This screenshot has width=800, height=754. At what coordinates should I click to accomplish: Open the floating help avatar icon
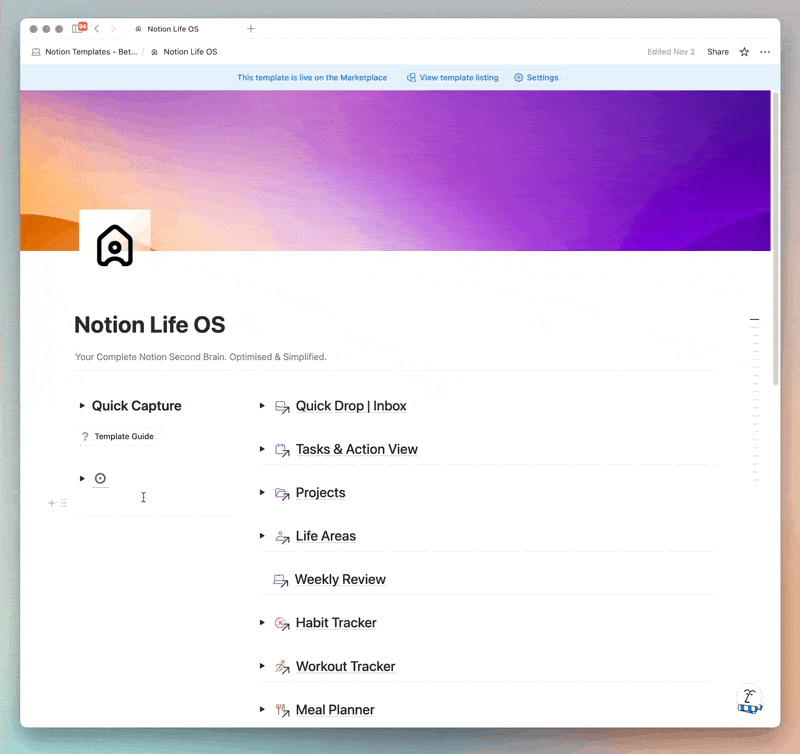pyautogui.click(x=749, y=698)
